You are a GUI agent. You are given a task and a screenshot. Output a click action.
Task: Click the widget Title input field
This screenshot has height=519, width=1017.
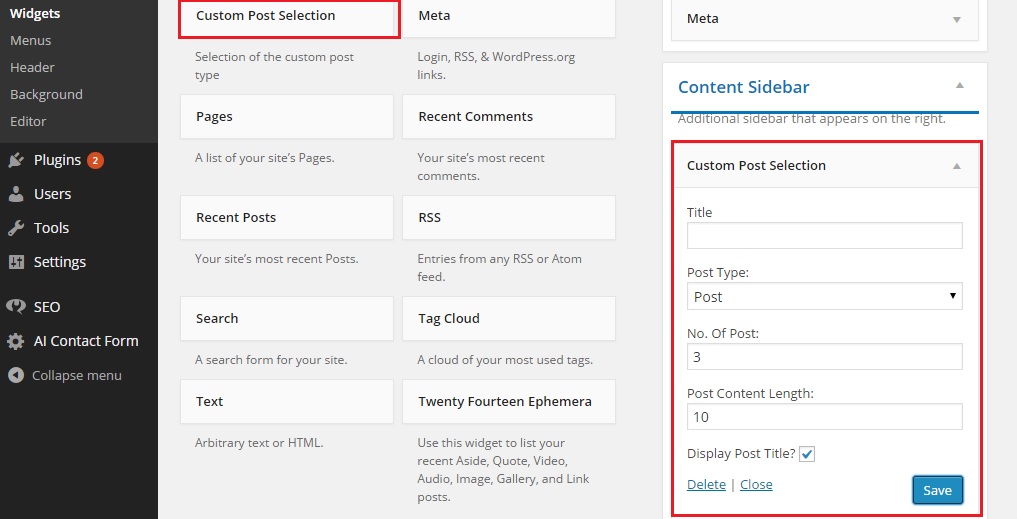coord(824,235)
